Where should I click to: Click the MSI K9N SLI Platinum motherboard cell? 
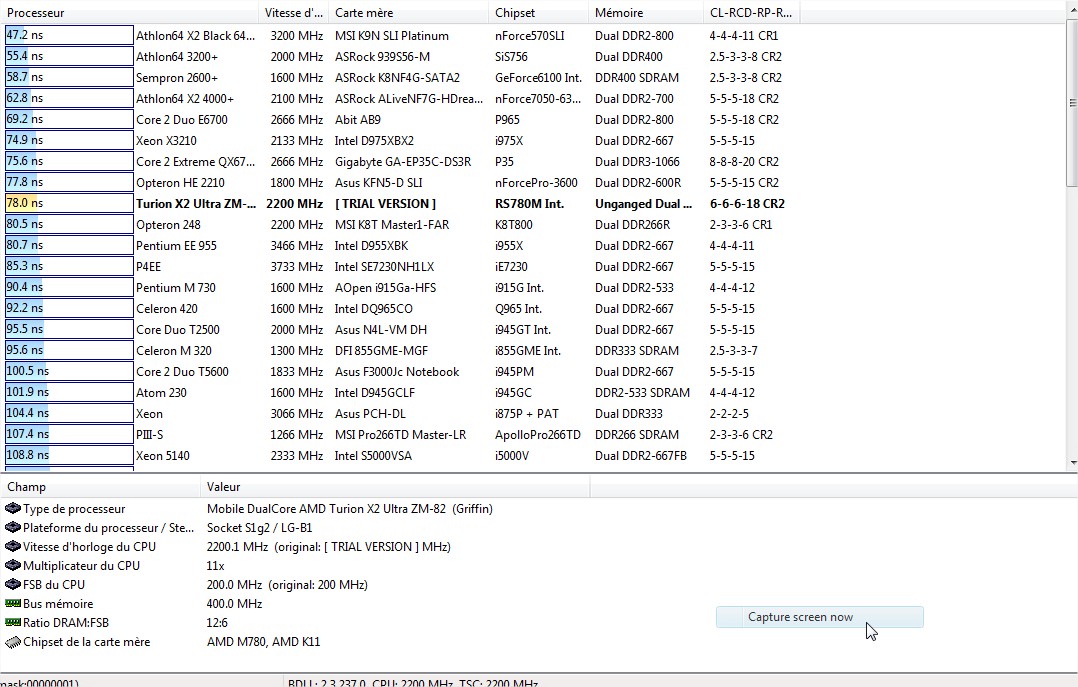tap(392, 36)
